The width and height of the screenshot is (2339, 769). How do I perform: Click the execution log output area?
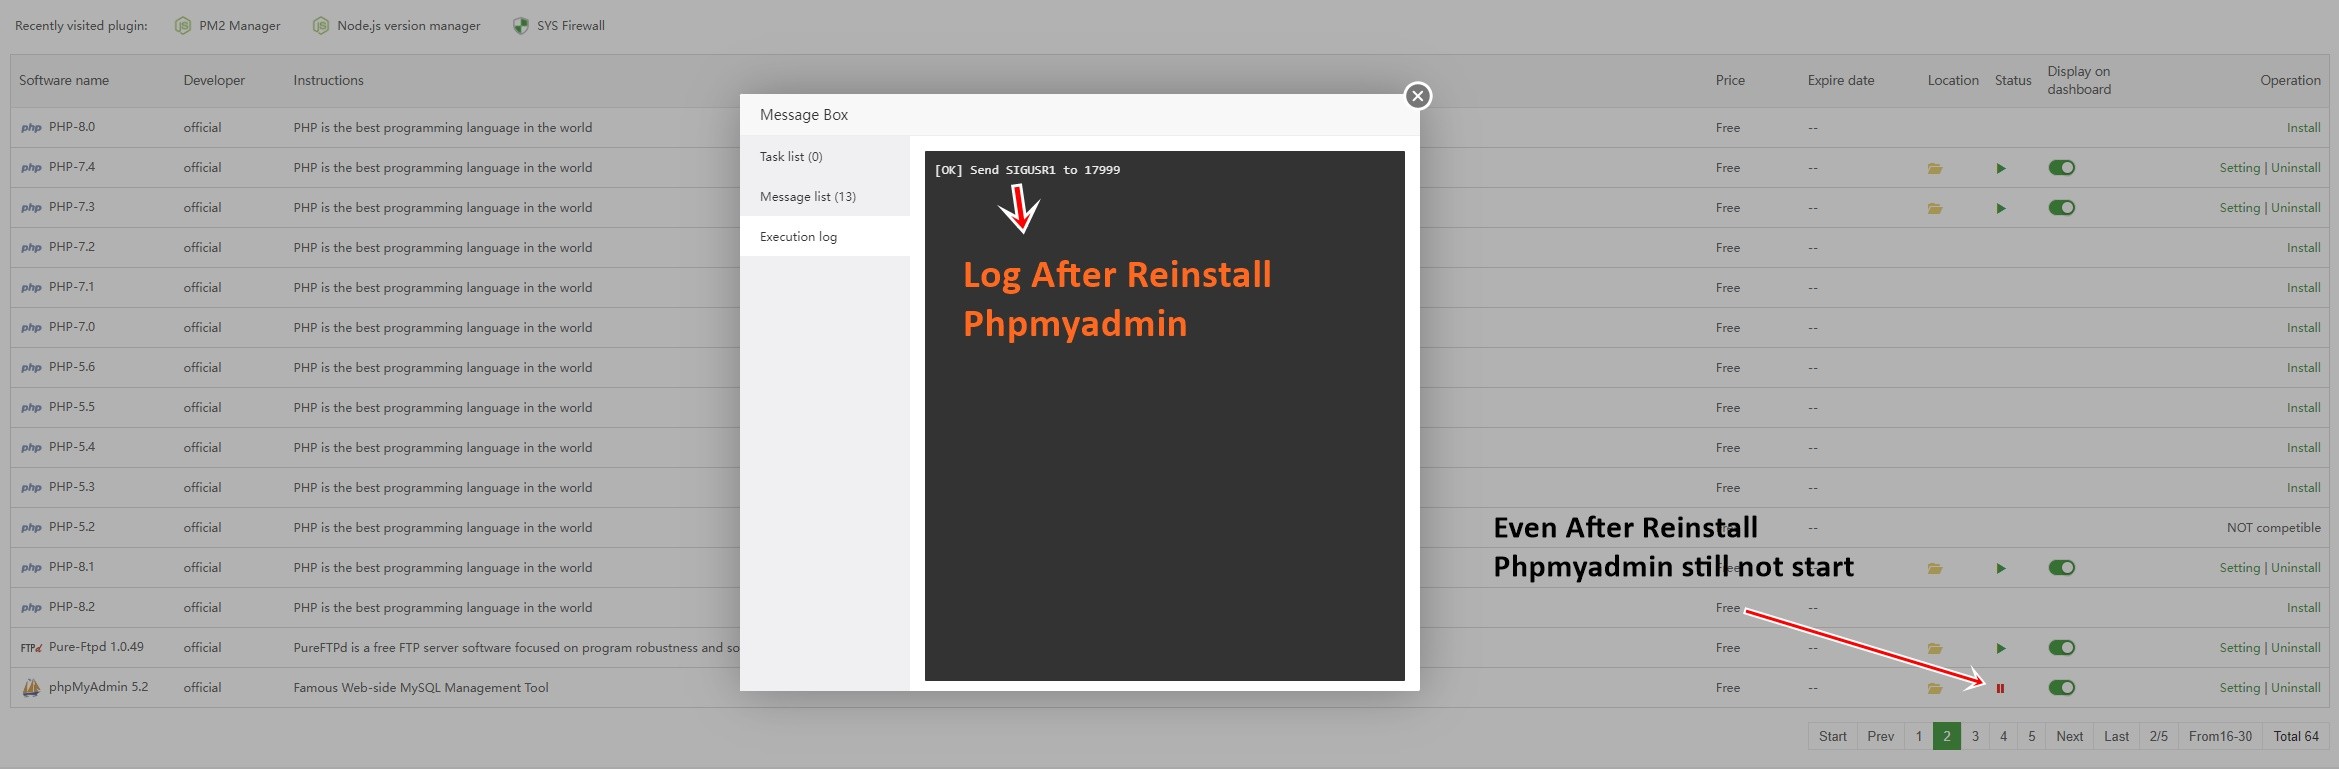click(1164, 416)
